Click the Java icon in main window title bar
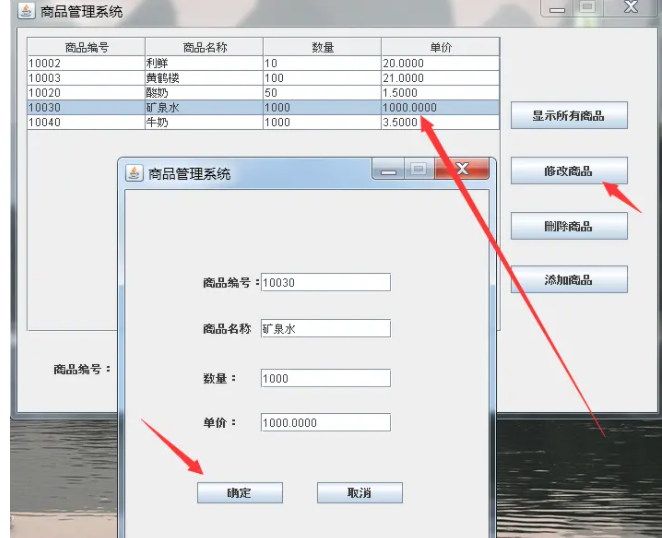 pyautogui.click(x=26, y=11)
